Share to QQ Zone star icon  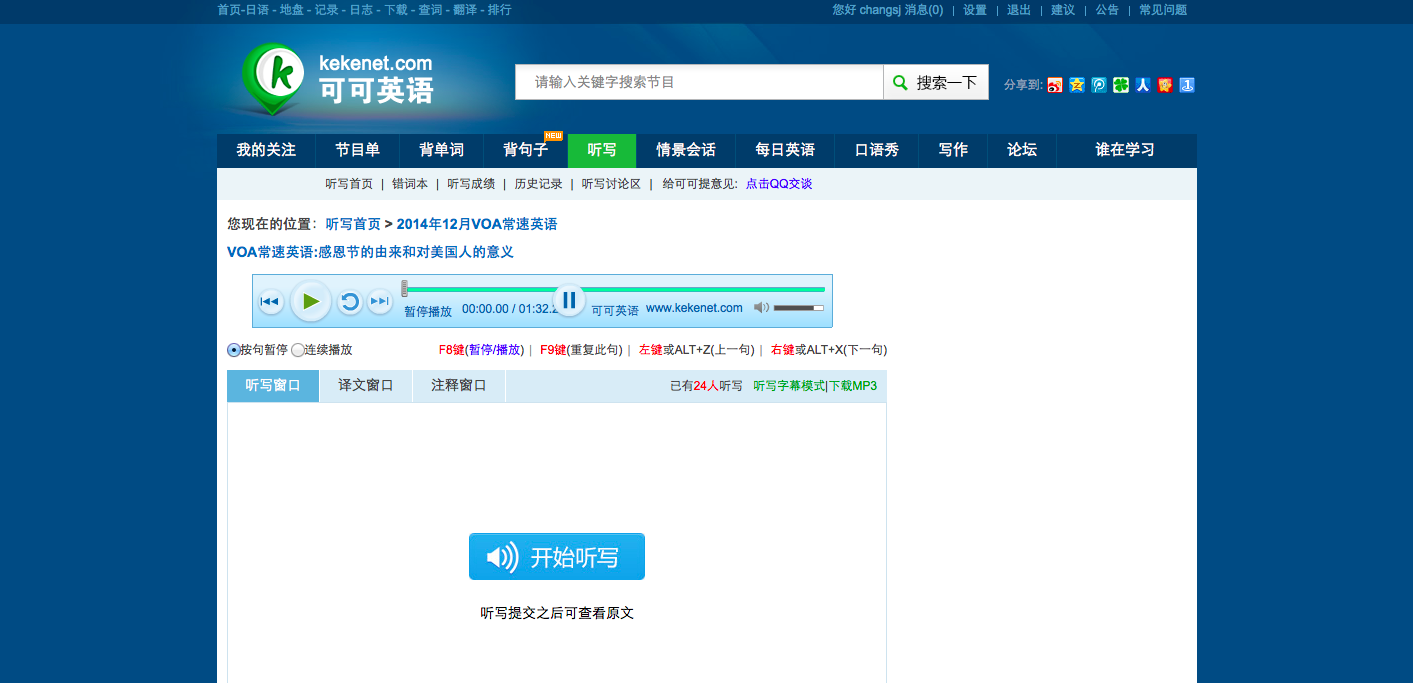tap(1077, 85)
